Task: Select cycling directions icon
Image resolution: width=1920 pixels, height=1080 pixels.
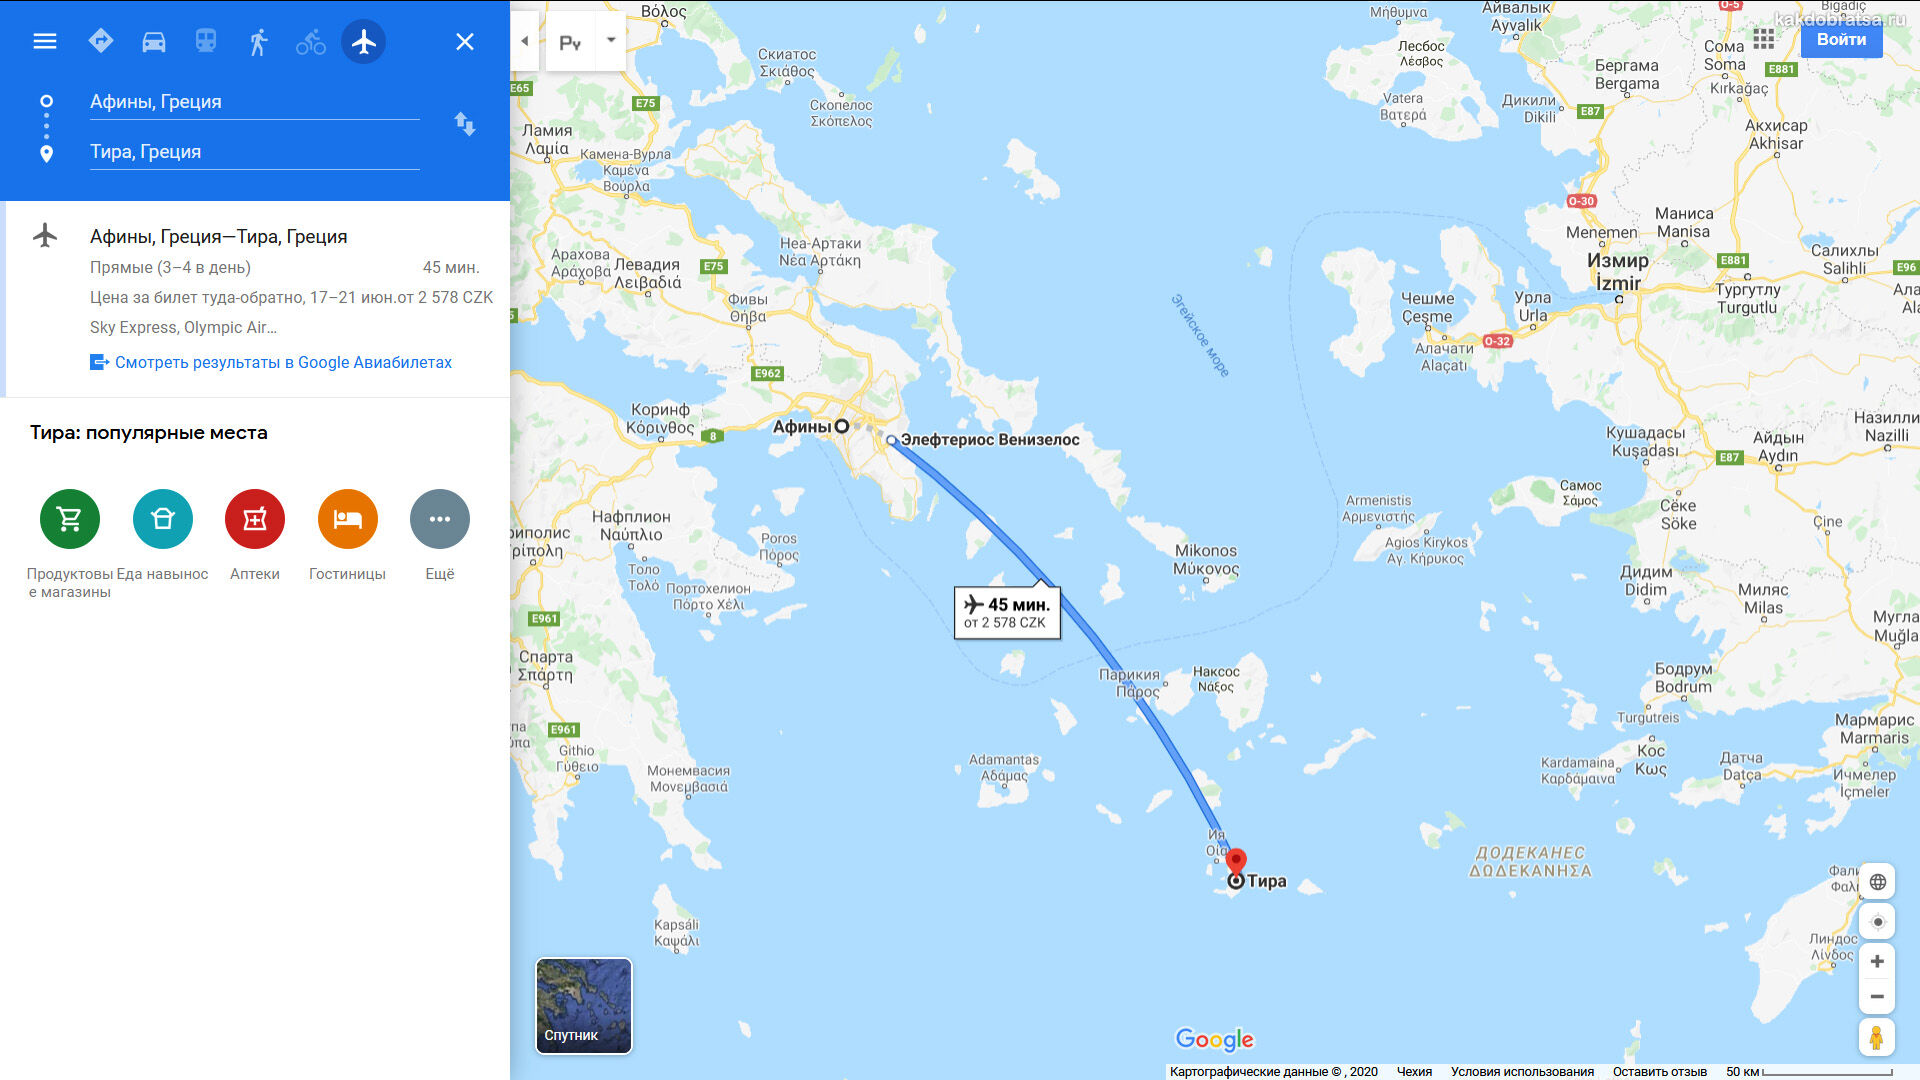Action: coord(311,42)
